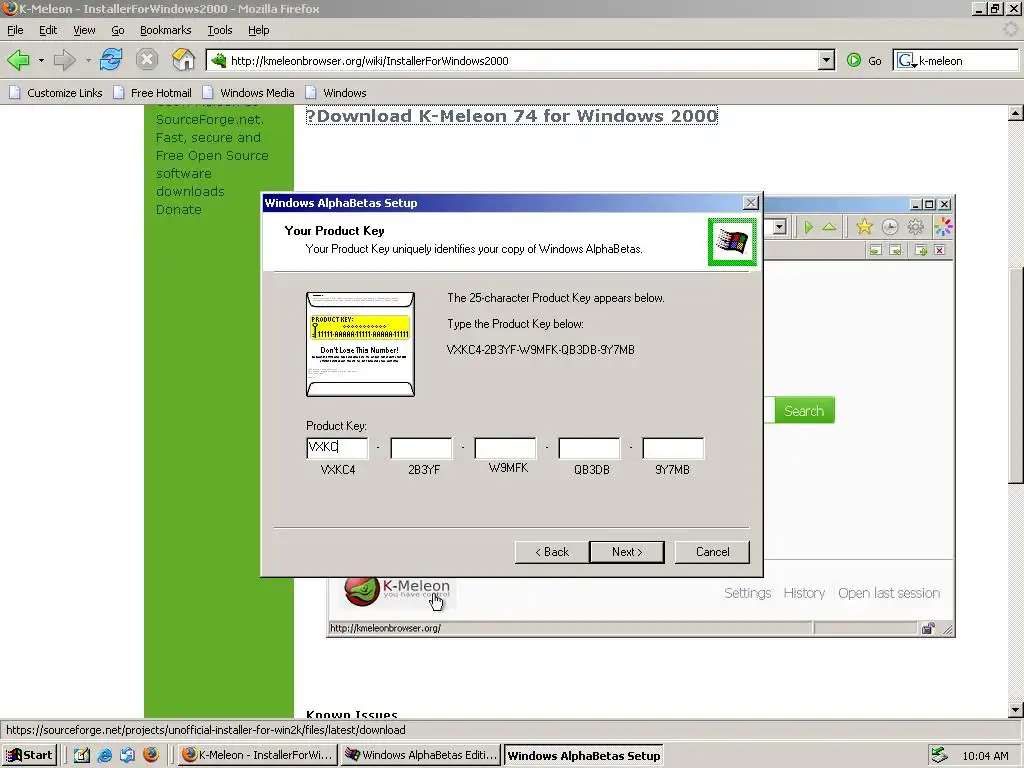Click the red X close tab icon in K-Meleon
1024x768 pixels.
[x=939, y=250]
